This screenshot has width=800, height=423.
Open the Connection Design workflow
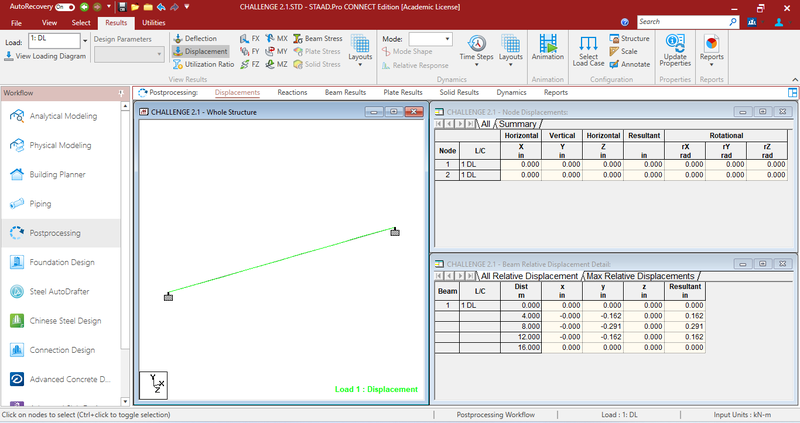[x=60, y=350]
